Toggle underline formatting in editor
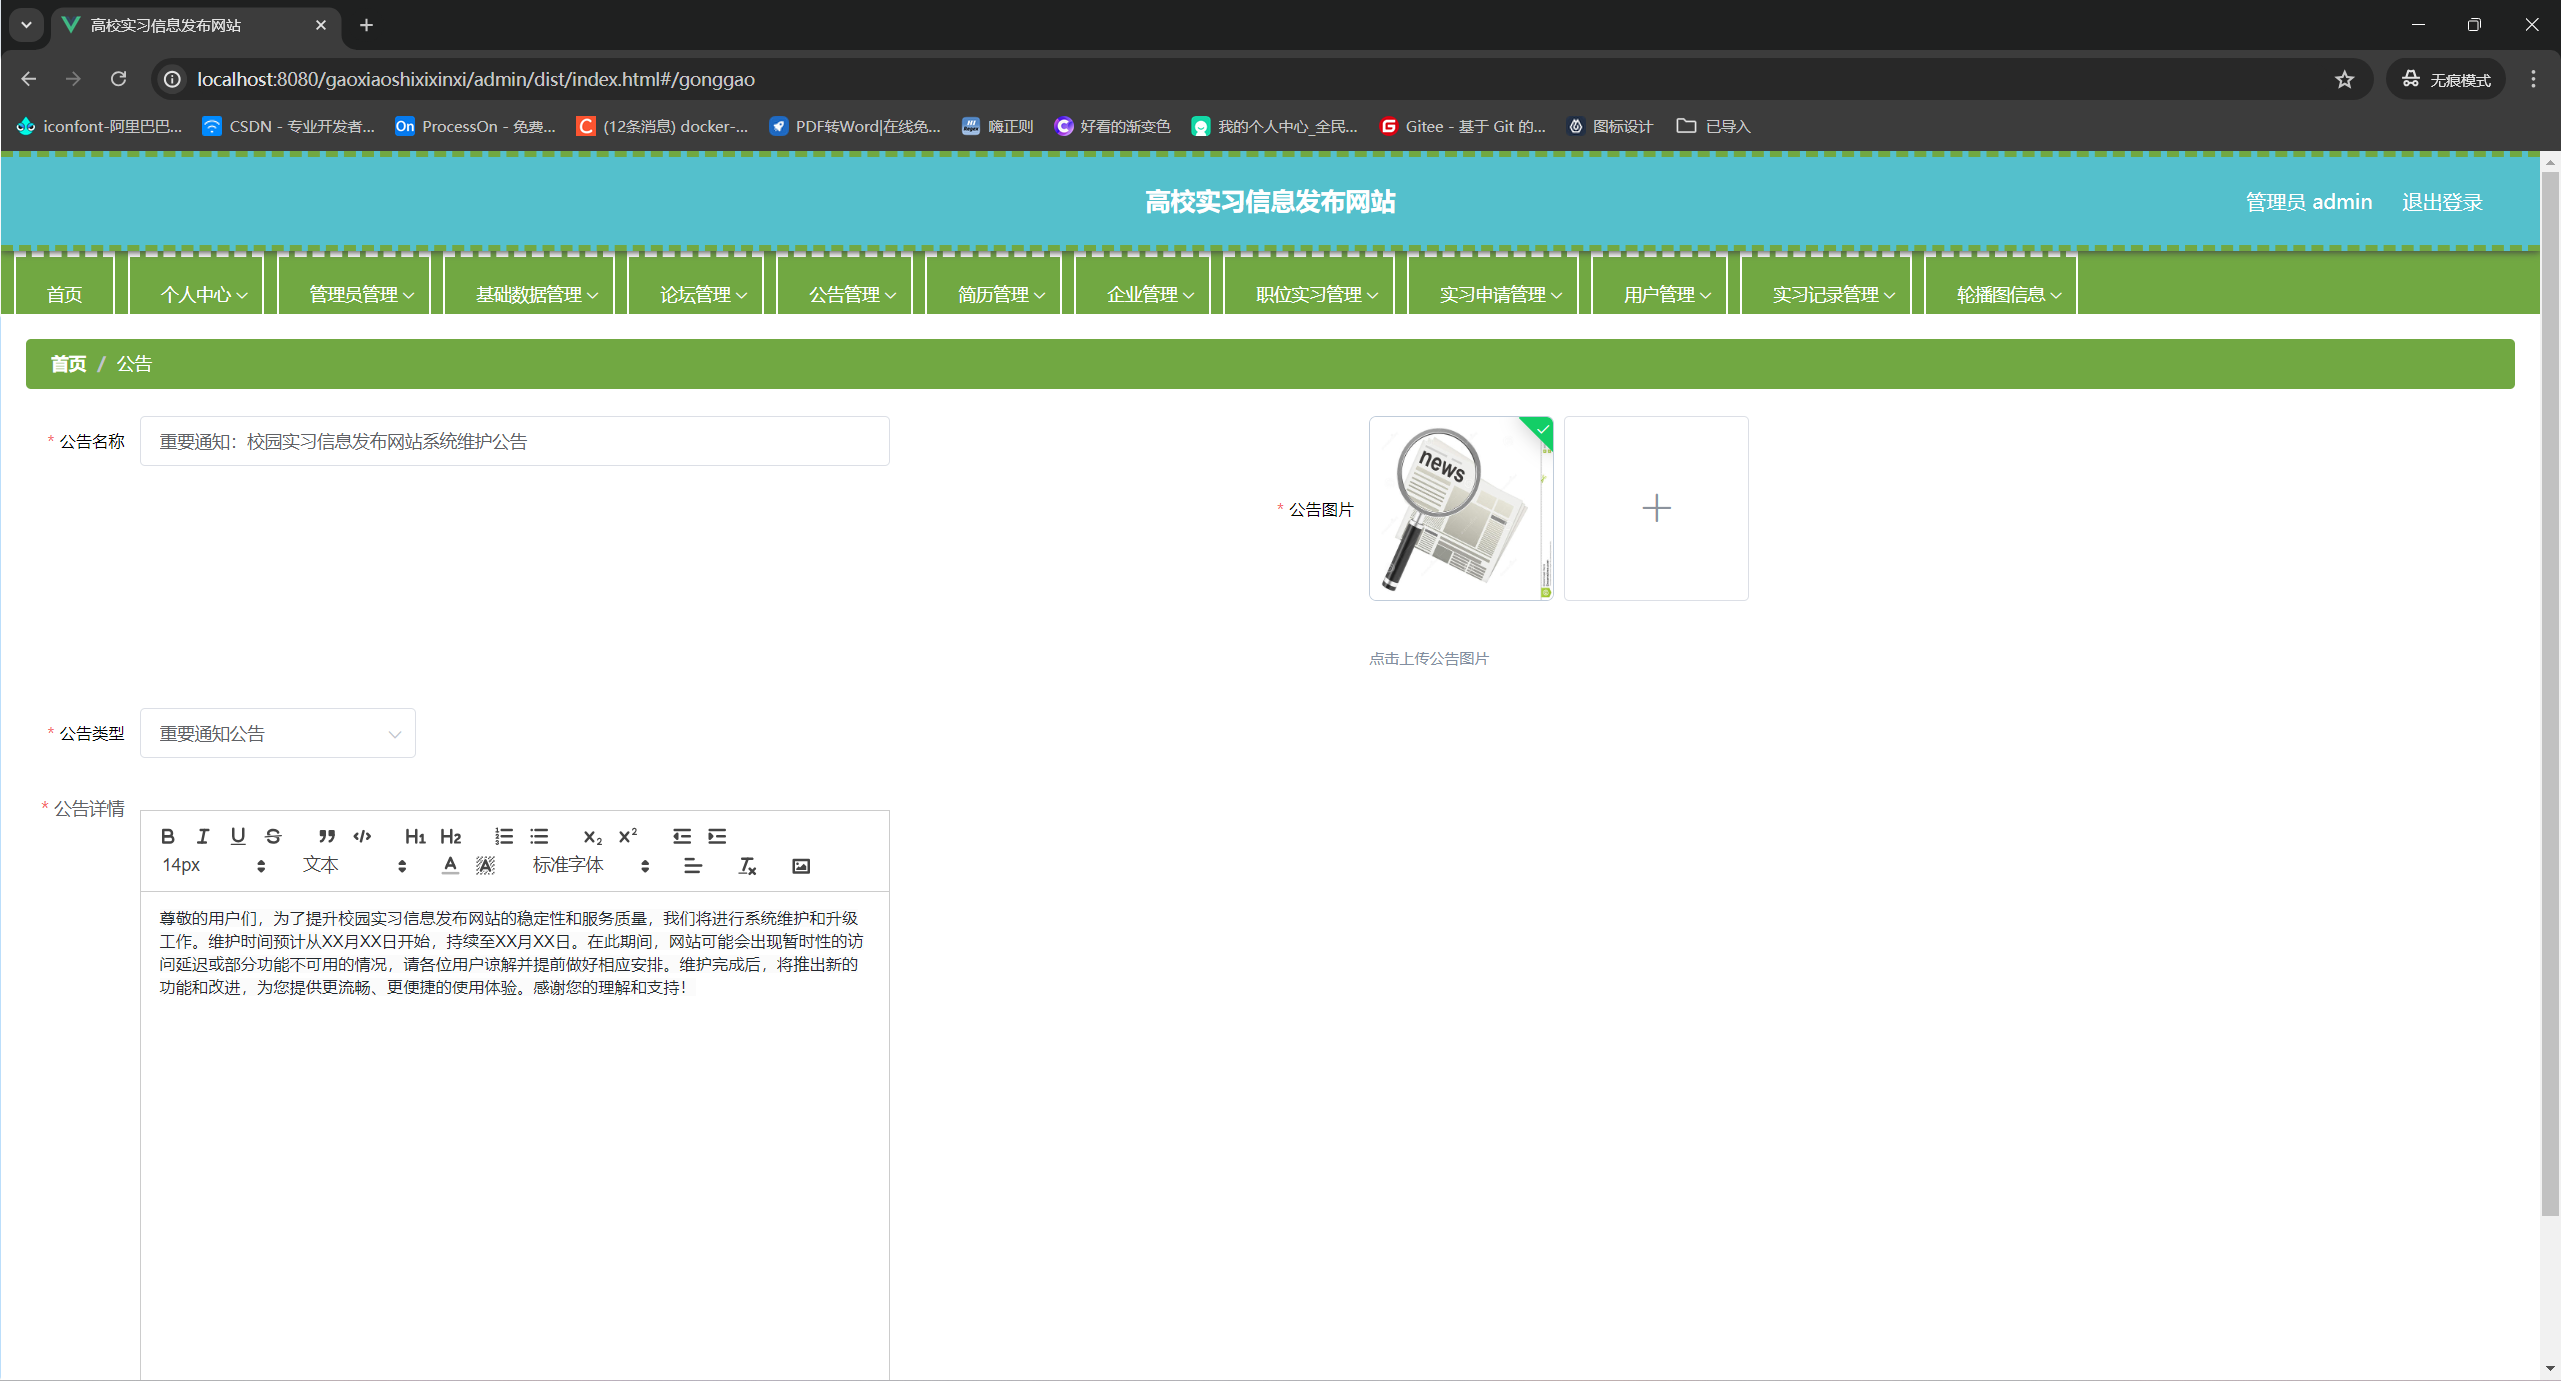The image size is (2561, 1381). (x=238, y=836)
